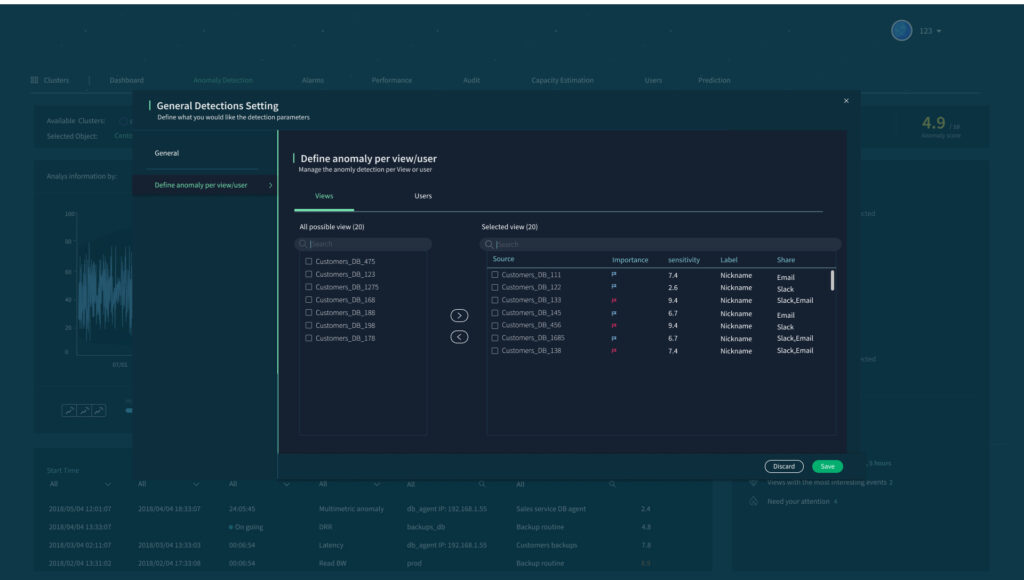The image size is (1024, 580).
Task: Click the importance flag for Customers_DB_111
Action: click(614, 274)
